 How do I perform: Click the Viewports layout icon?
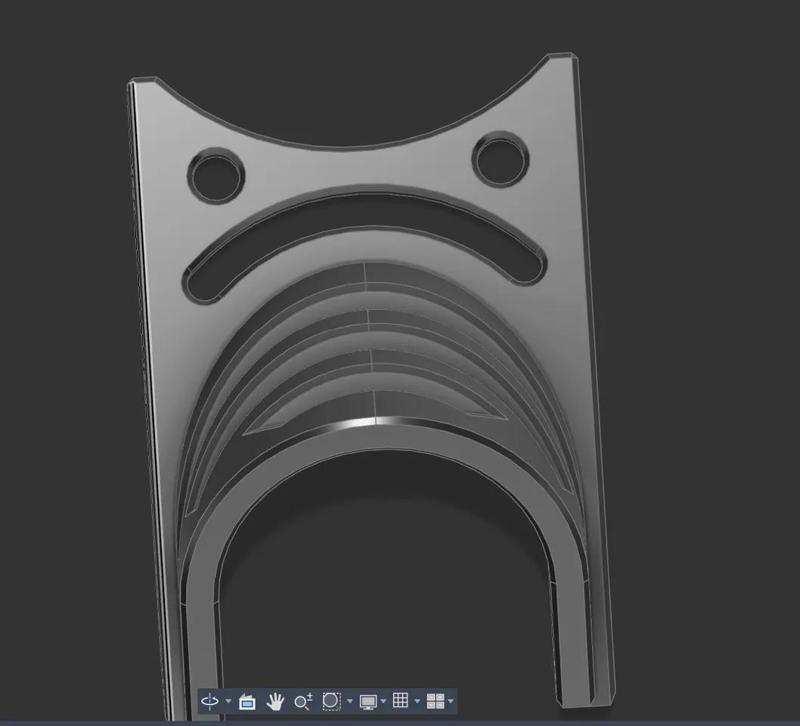(435, 701)
